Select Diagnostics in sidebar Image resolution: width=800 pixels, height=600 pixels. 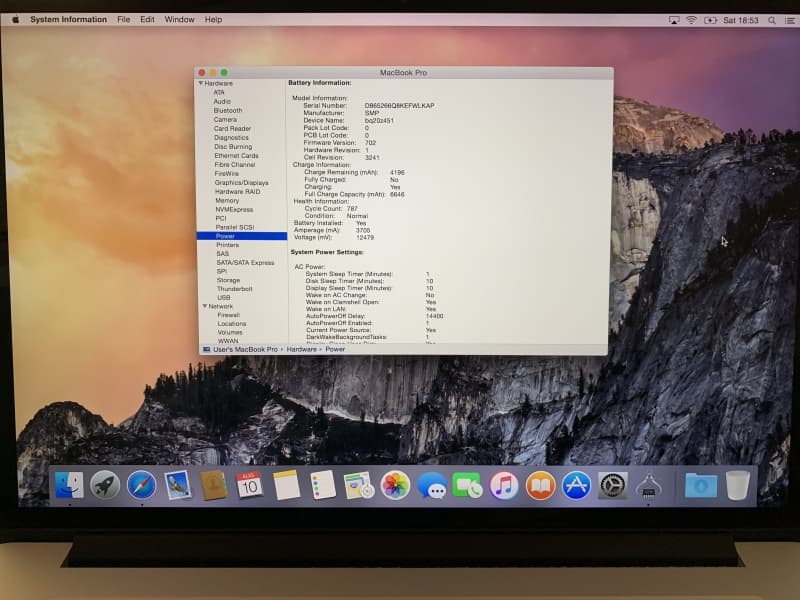coord(231,137)
